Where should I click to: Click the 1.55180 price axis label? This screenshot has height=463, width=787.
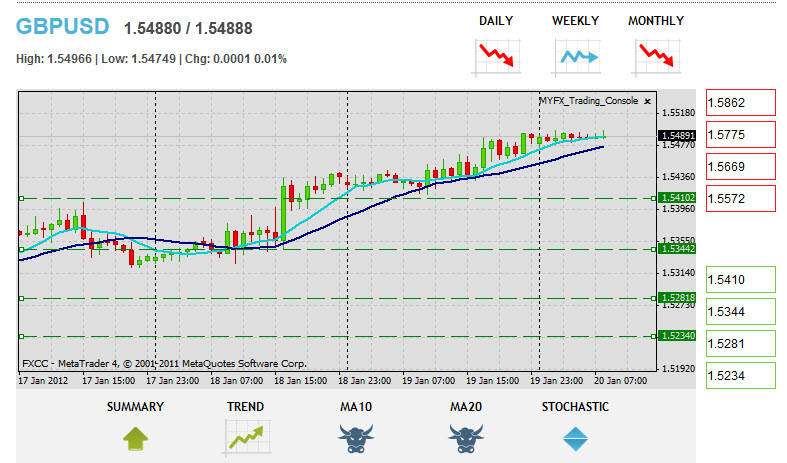pos(679,112)
